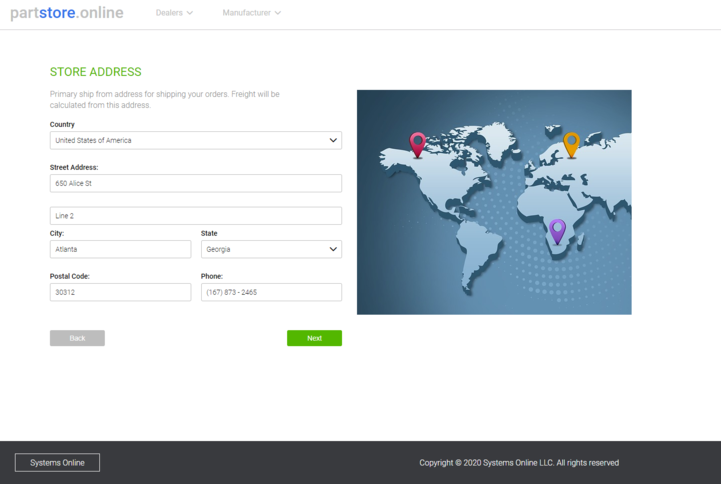721x484 pixels.
Task: Click the purple map pin over Africa
Action: coord(557,231)
